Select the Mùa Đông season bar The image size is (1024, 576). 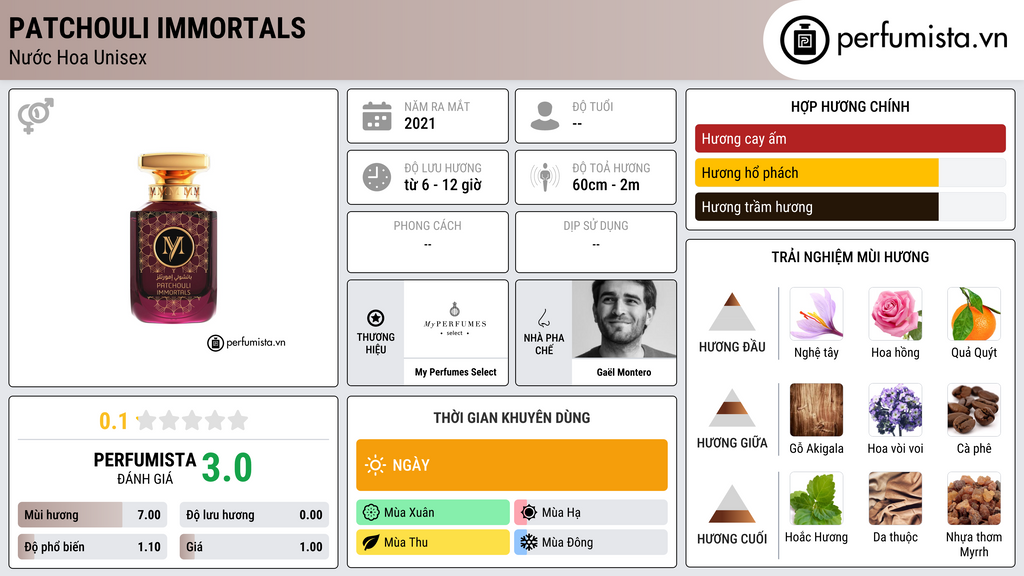click(591, 542)
